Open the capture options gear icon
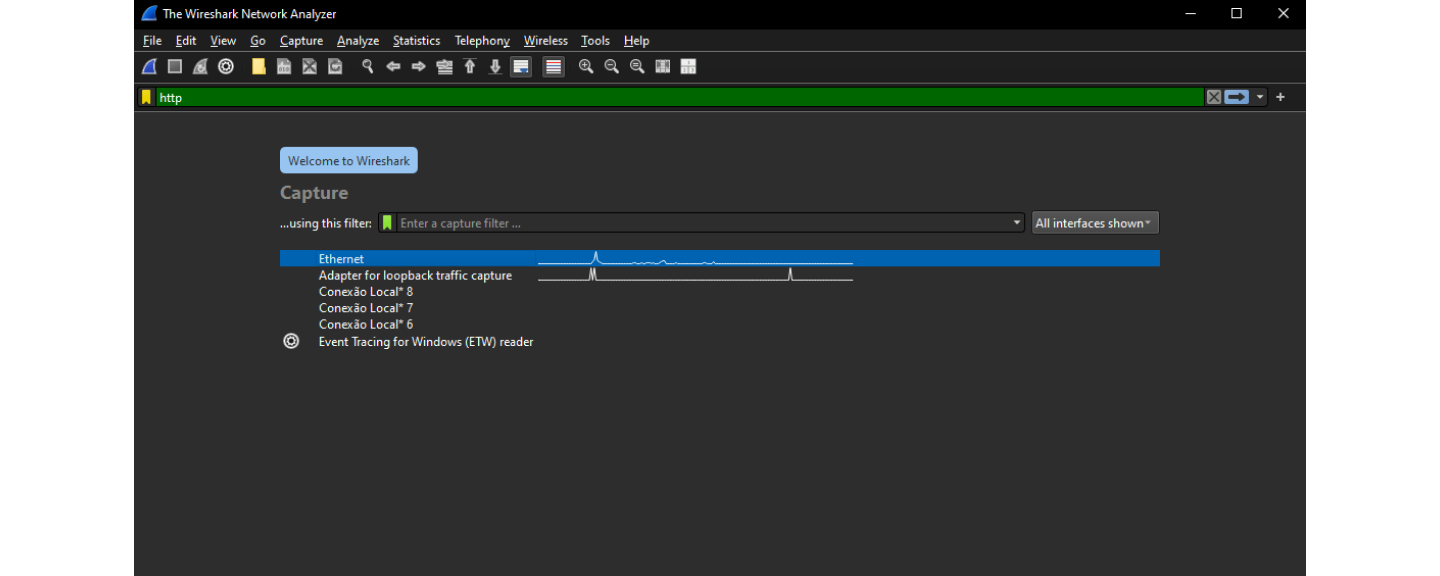 tap(226, 67)
